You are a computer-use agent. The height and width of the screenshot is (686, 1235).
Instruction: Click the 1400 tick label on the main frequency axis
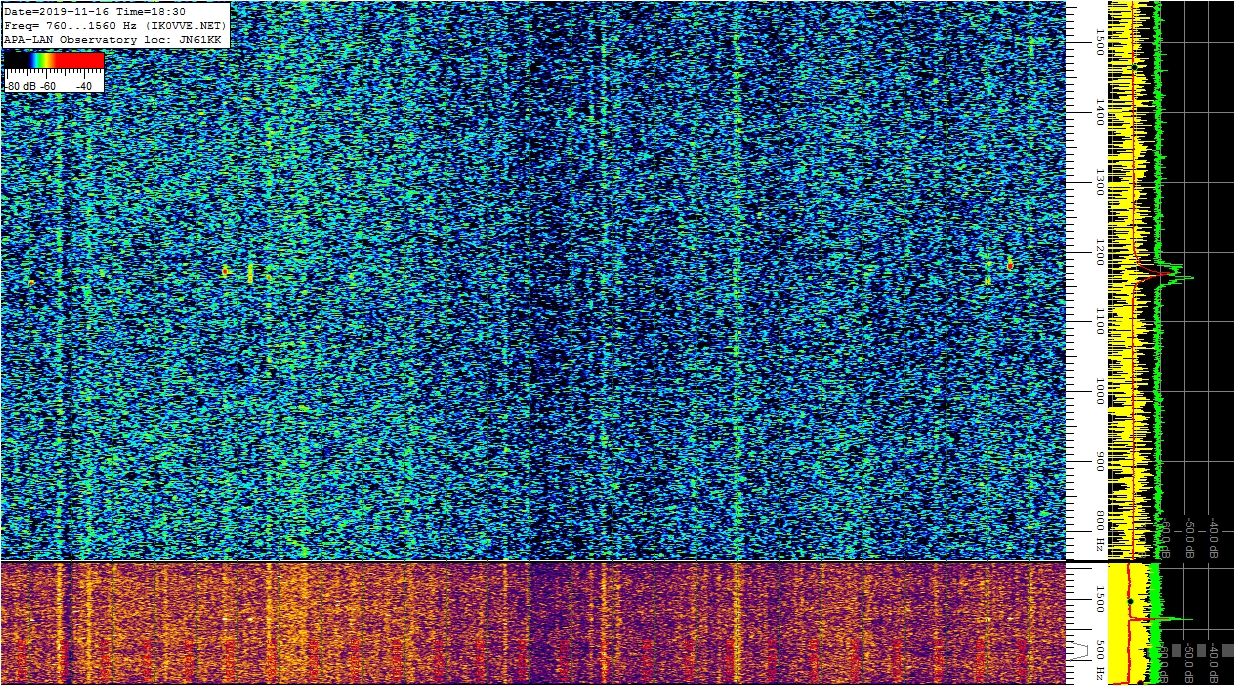(x=1098, y=113)
